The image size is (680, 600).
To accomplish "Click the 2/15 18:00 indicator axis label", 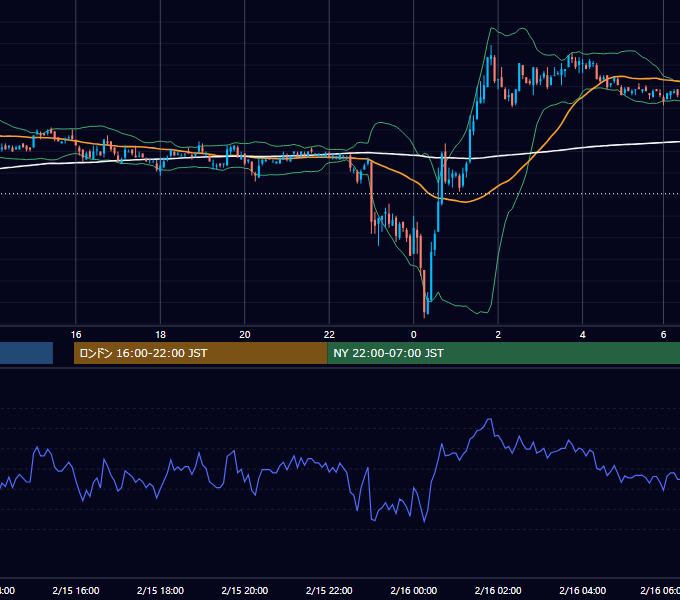I will (160, 590).
